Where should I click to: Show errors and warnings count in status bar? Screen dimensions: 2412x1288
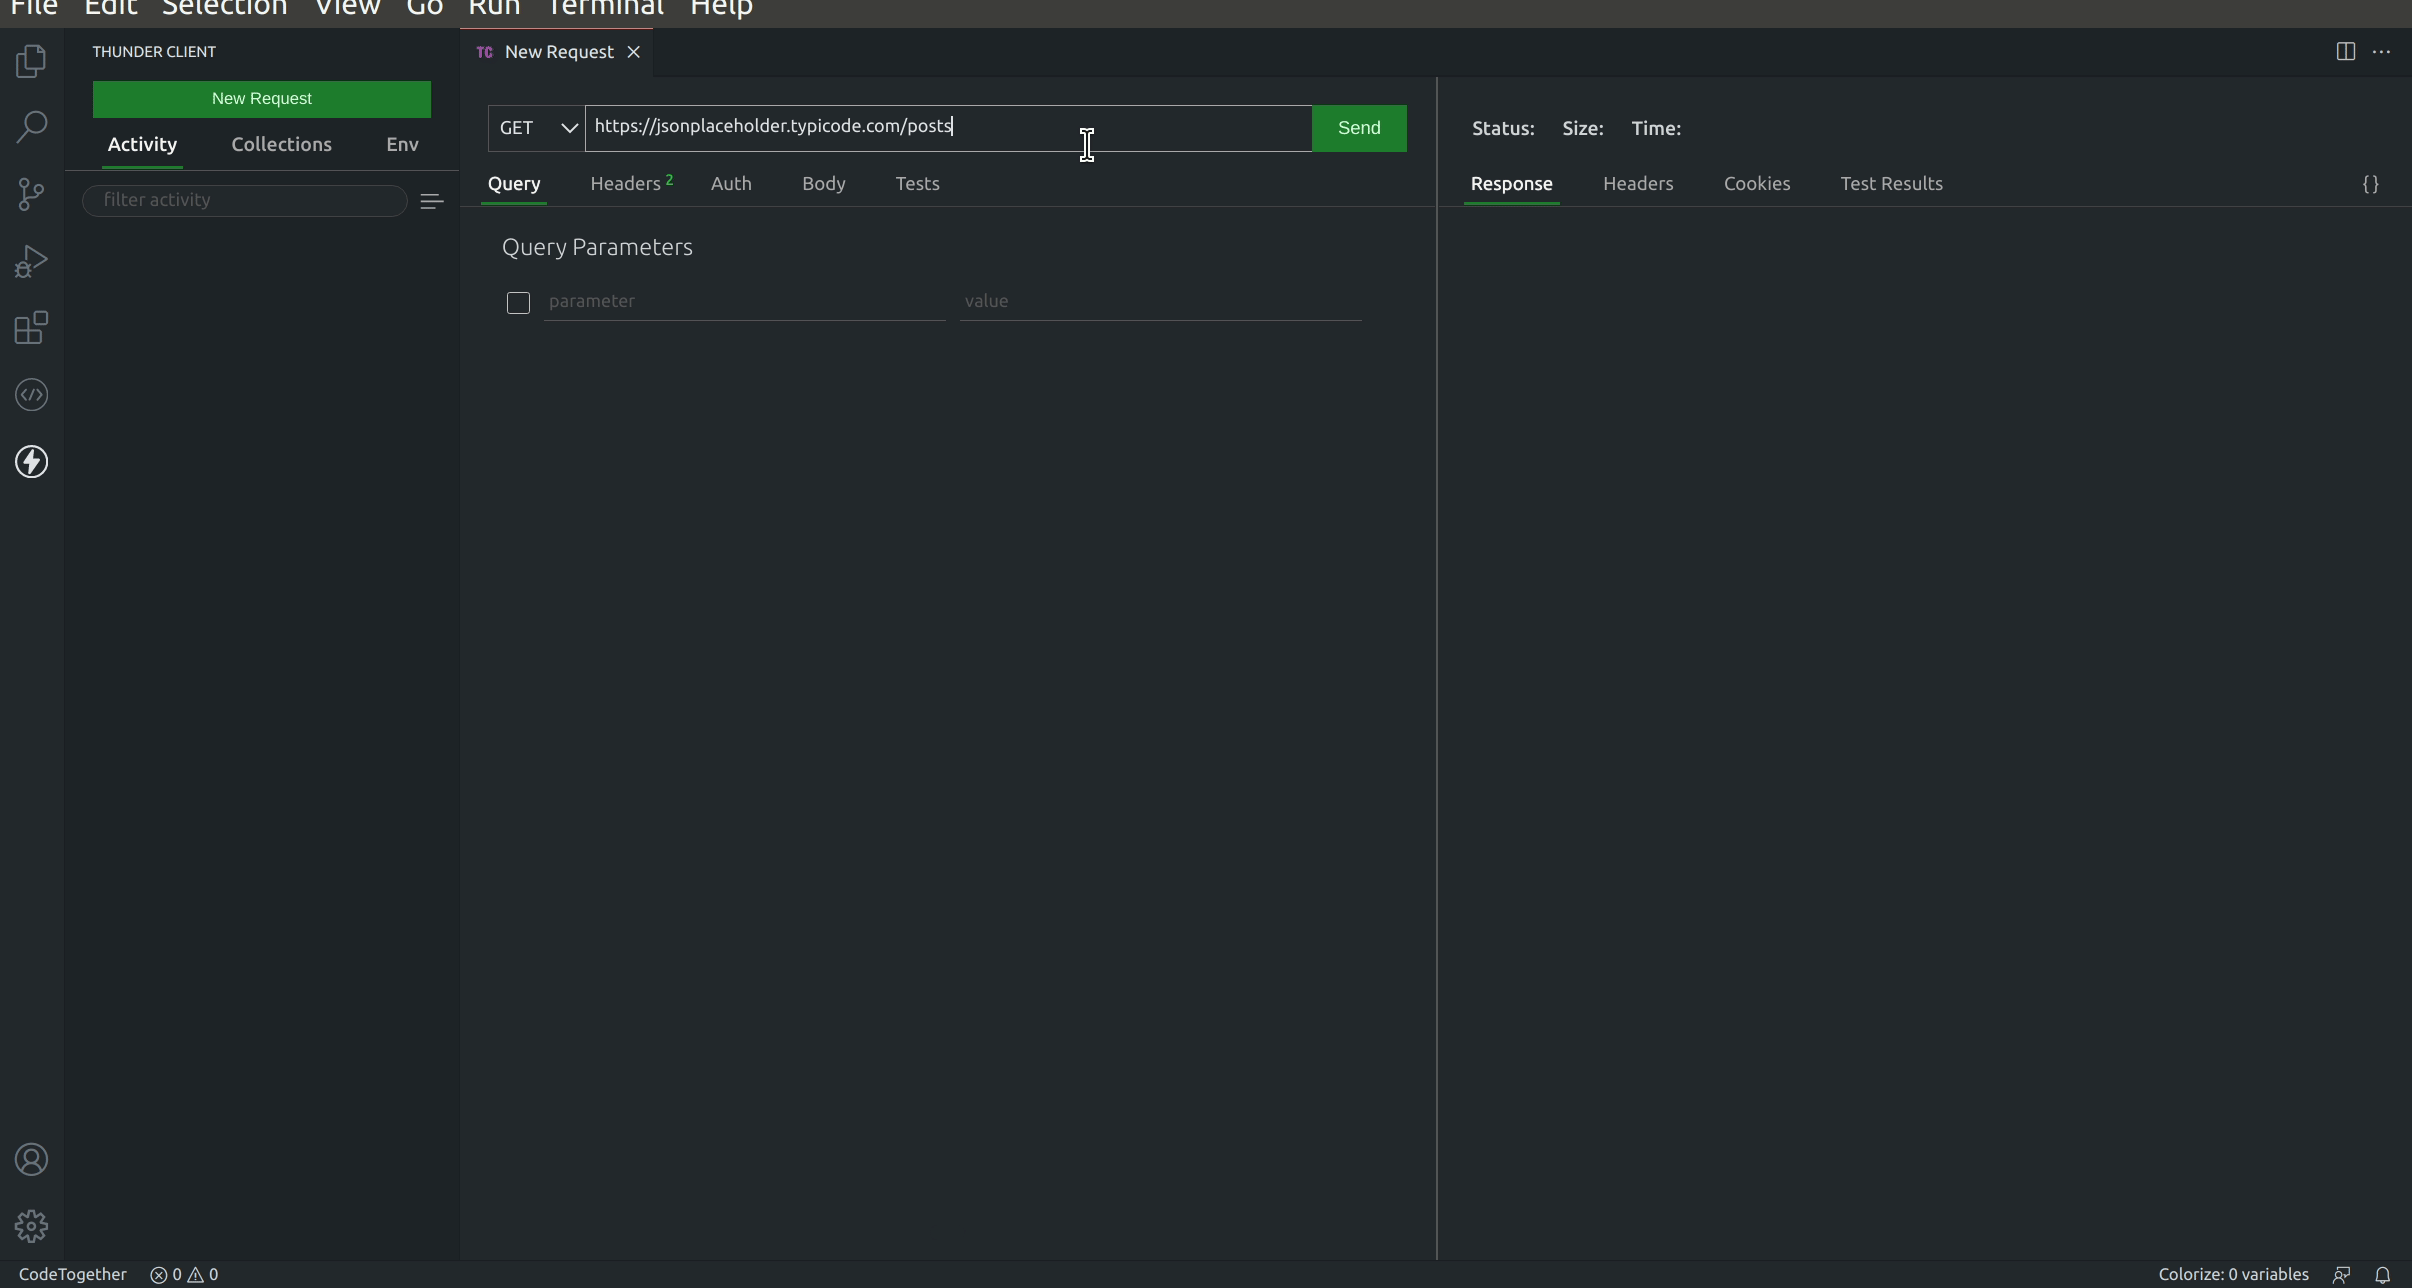click(x=184, y=1275)
